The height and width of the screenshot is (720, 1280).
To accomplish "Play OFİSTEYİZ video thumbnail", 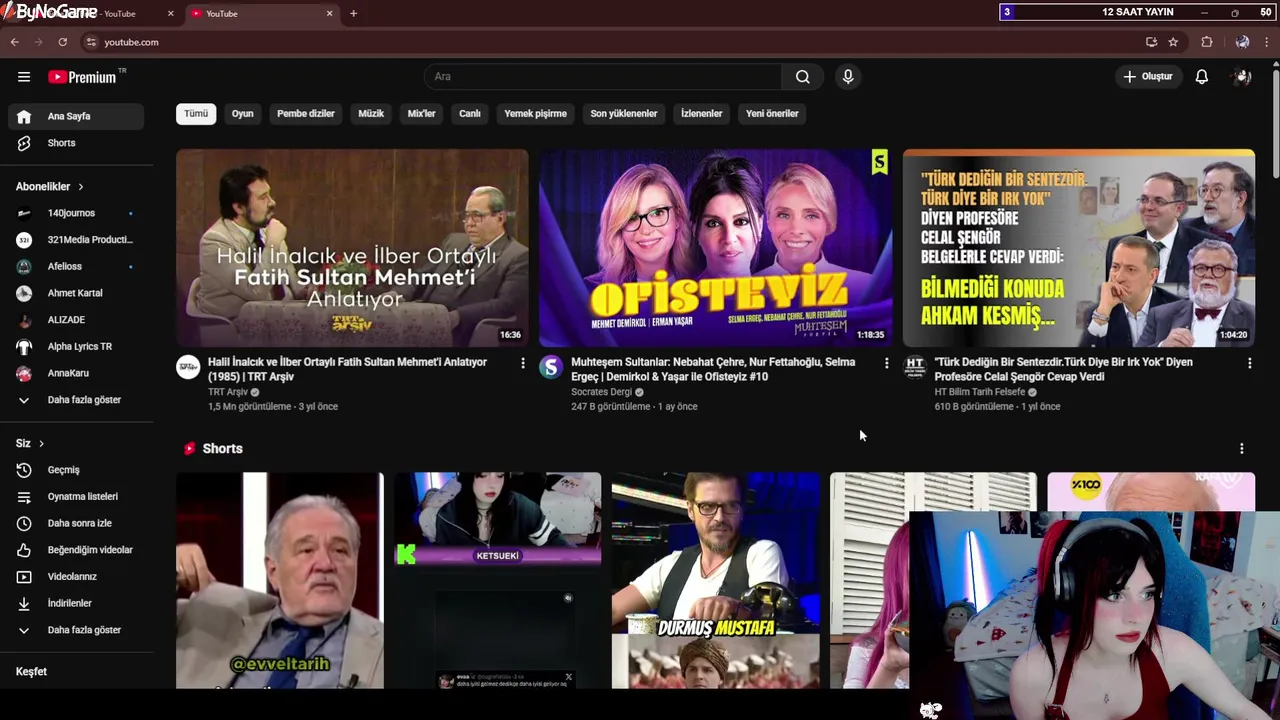I will point(715,248).
